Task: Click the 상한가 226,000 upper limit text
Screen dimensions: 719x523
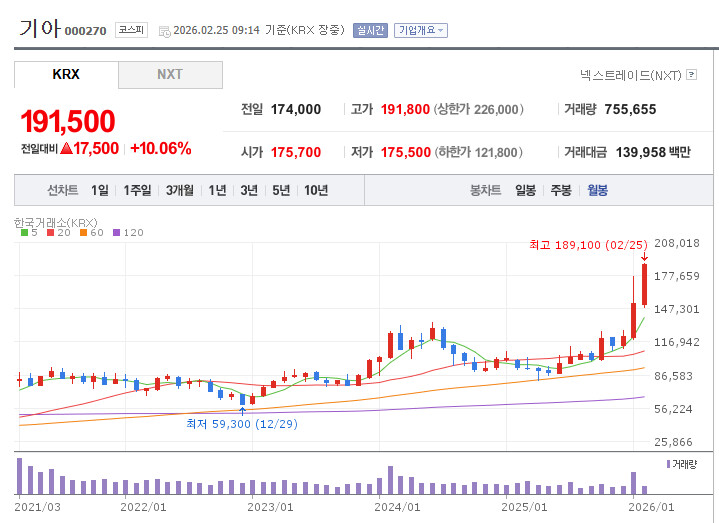Action: (478, 110)
